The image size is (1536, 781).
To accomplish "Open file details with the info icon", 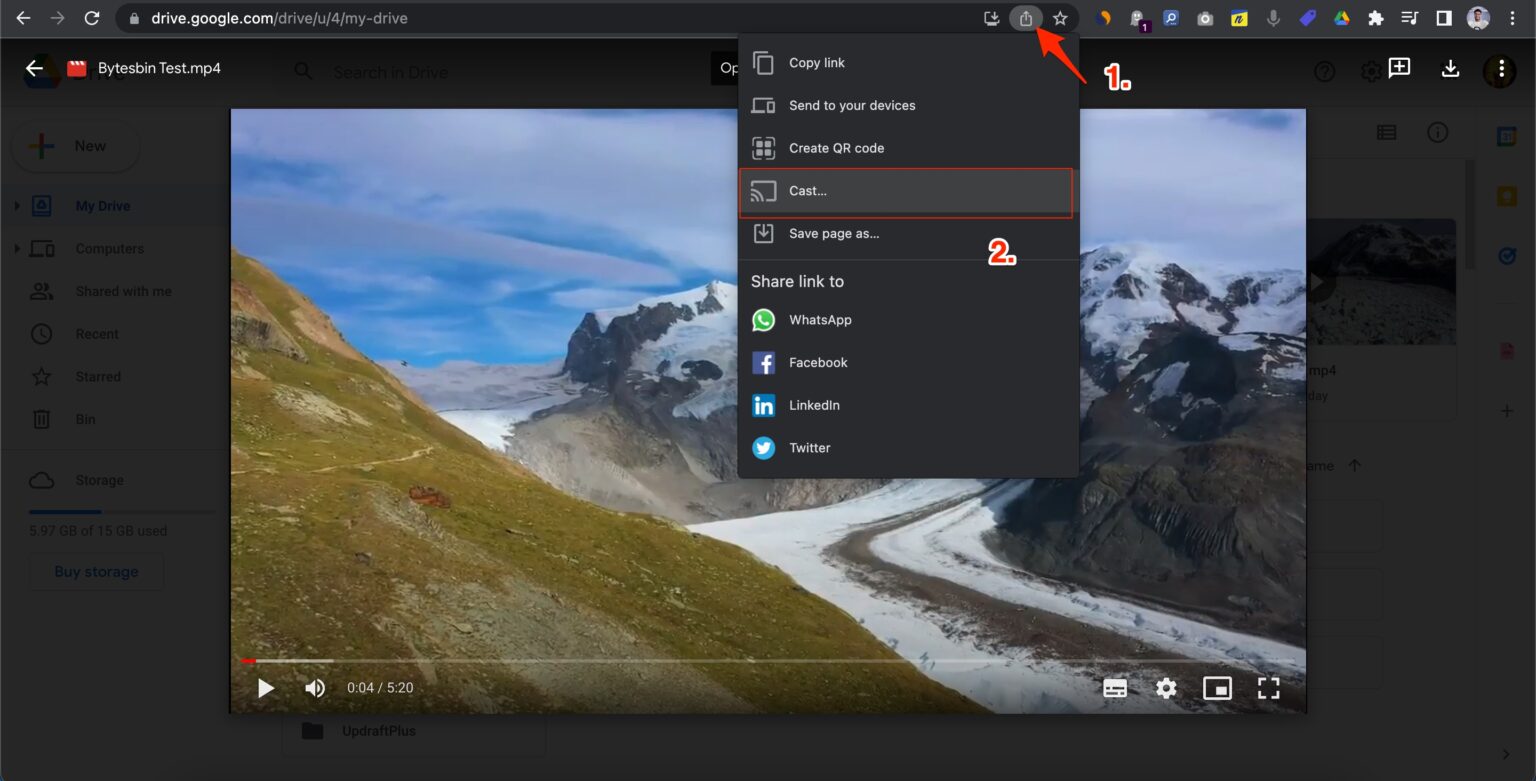I will pyautogui.click(x=1438, y=131).
